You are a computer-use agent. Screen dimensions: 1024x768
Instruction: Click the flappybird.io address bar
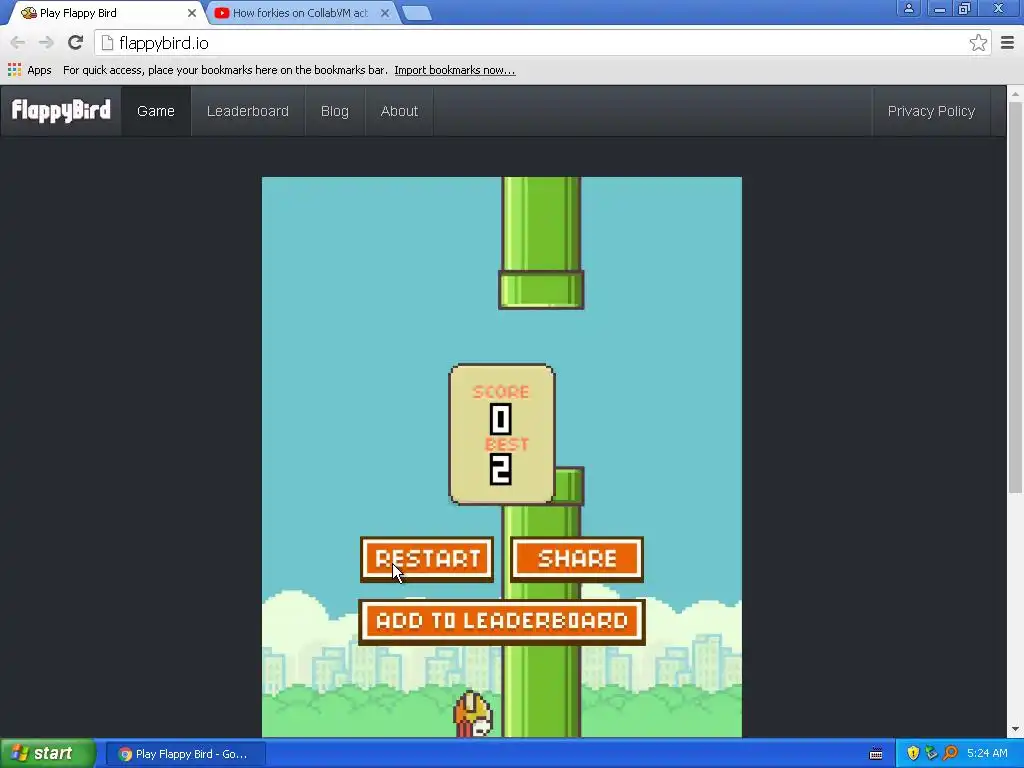542,43
